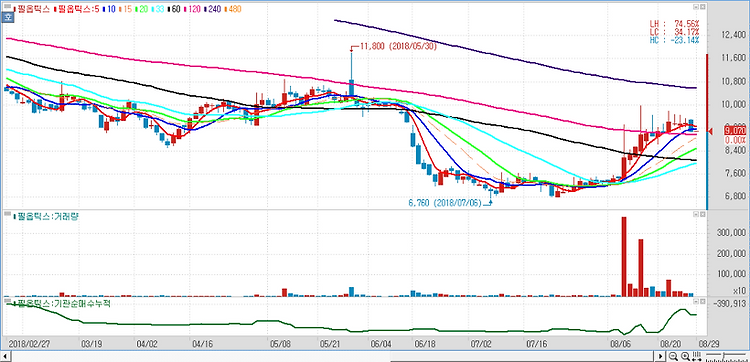Zoom in the chart with plus magnifier
750x362 pixels.
[x=685, y=356]
